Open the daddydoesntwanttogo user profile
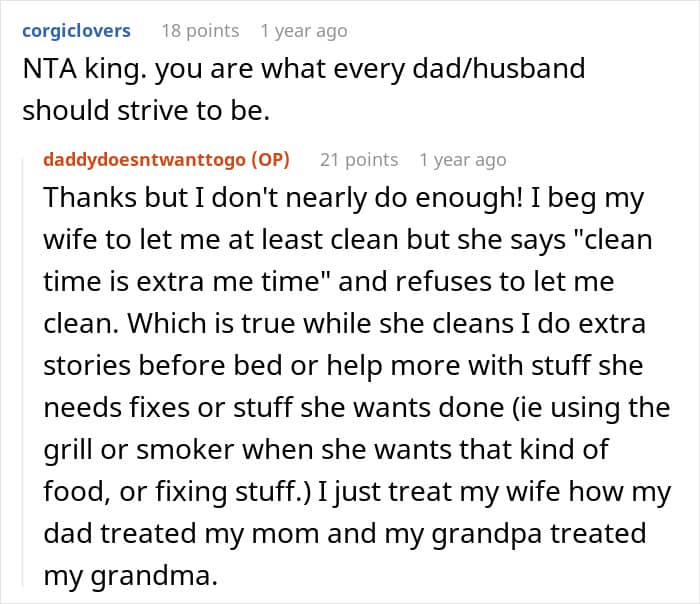700x604 pixels. tap(145, 159)
